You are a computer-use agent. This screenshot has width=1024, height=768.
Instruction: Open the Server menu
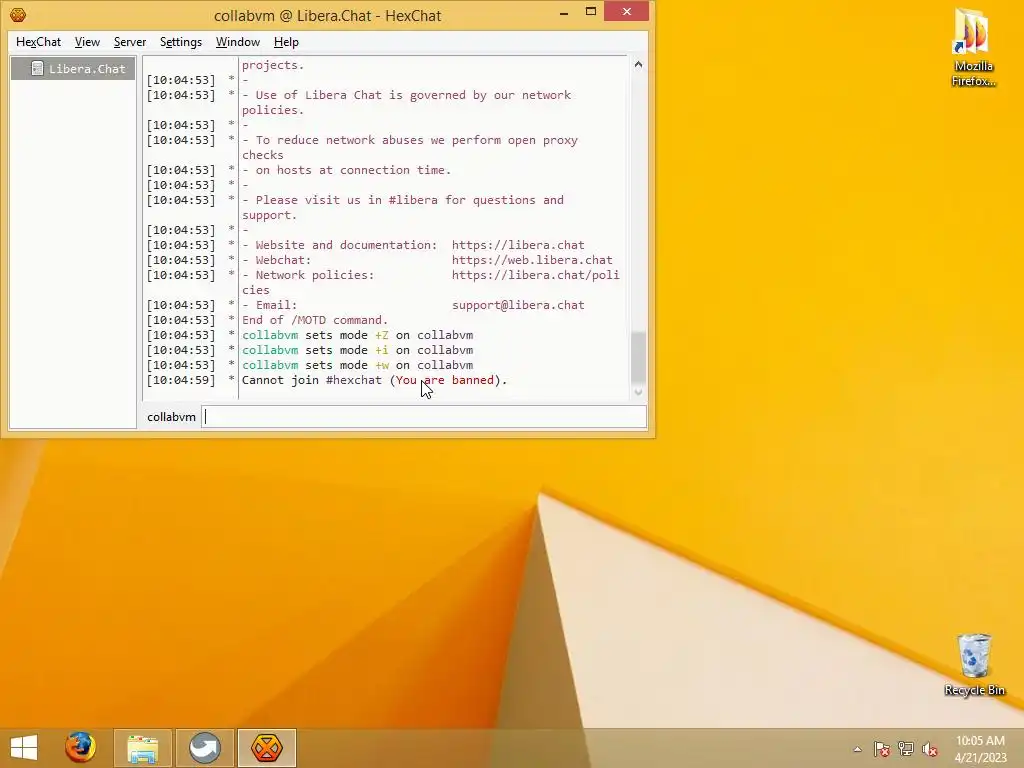(x=129, y=42)
